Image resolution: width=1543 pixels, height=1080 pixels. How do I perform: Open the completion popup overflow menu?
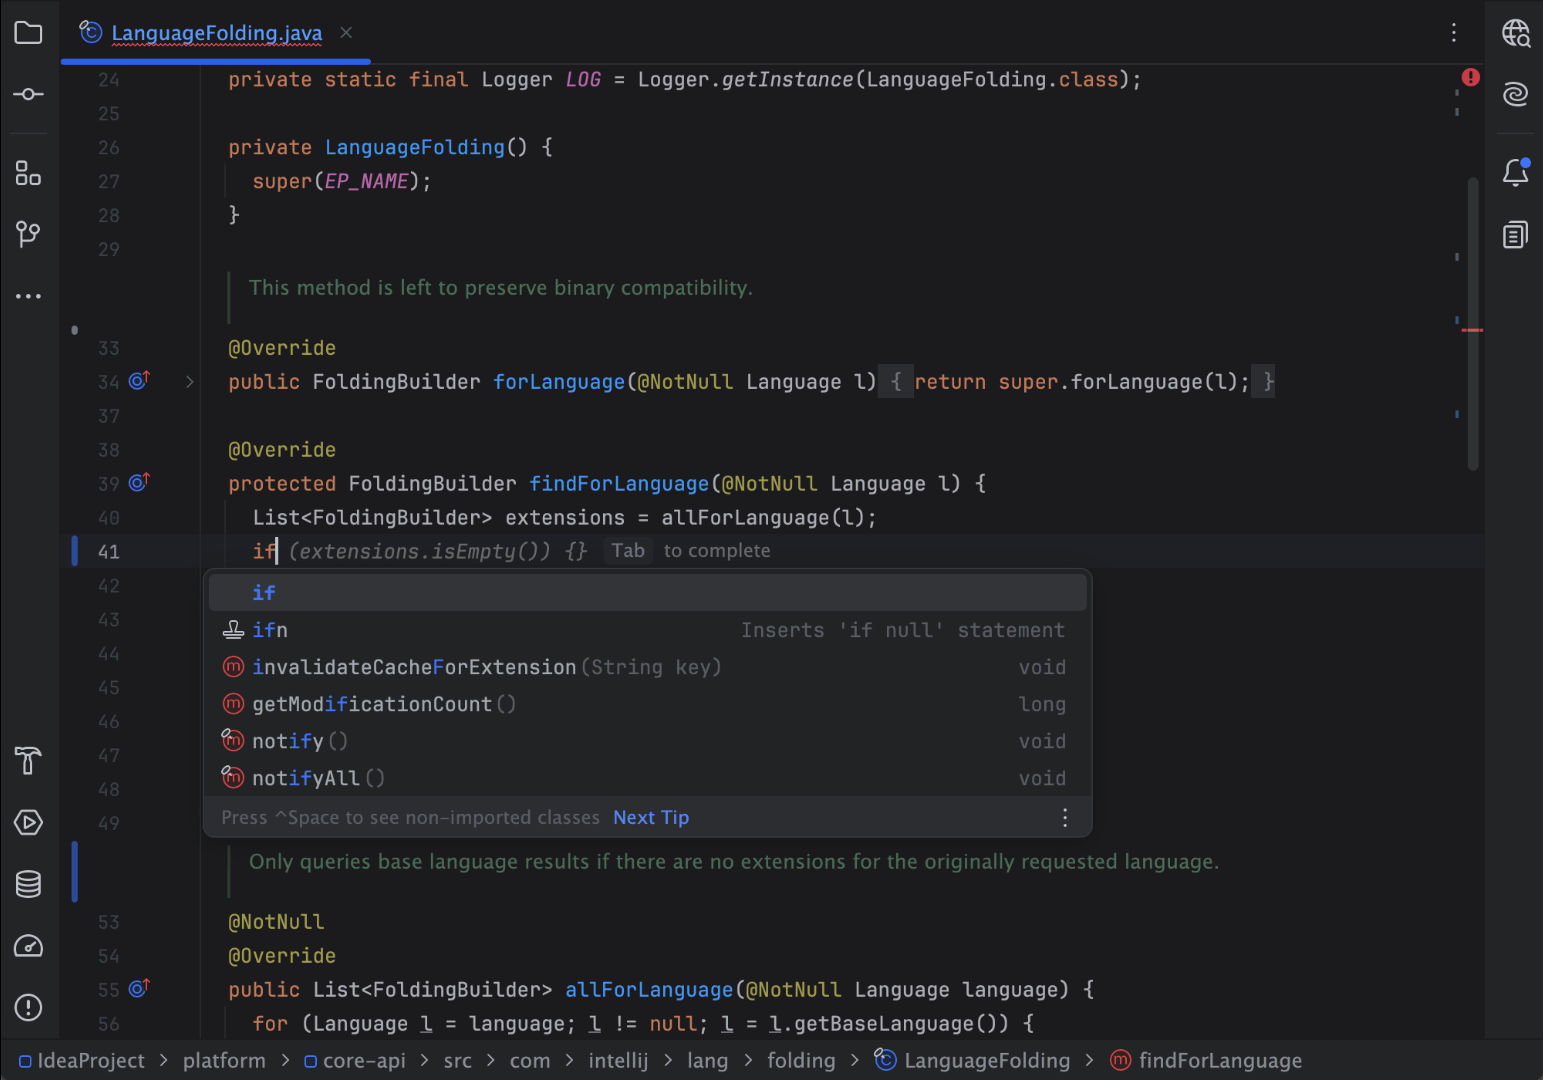[1064, 817]
